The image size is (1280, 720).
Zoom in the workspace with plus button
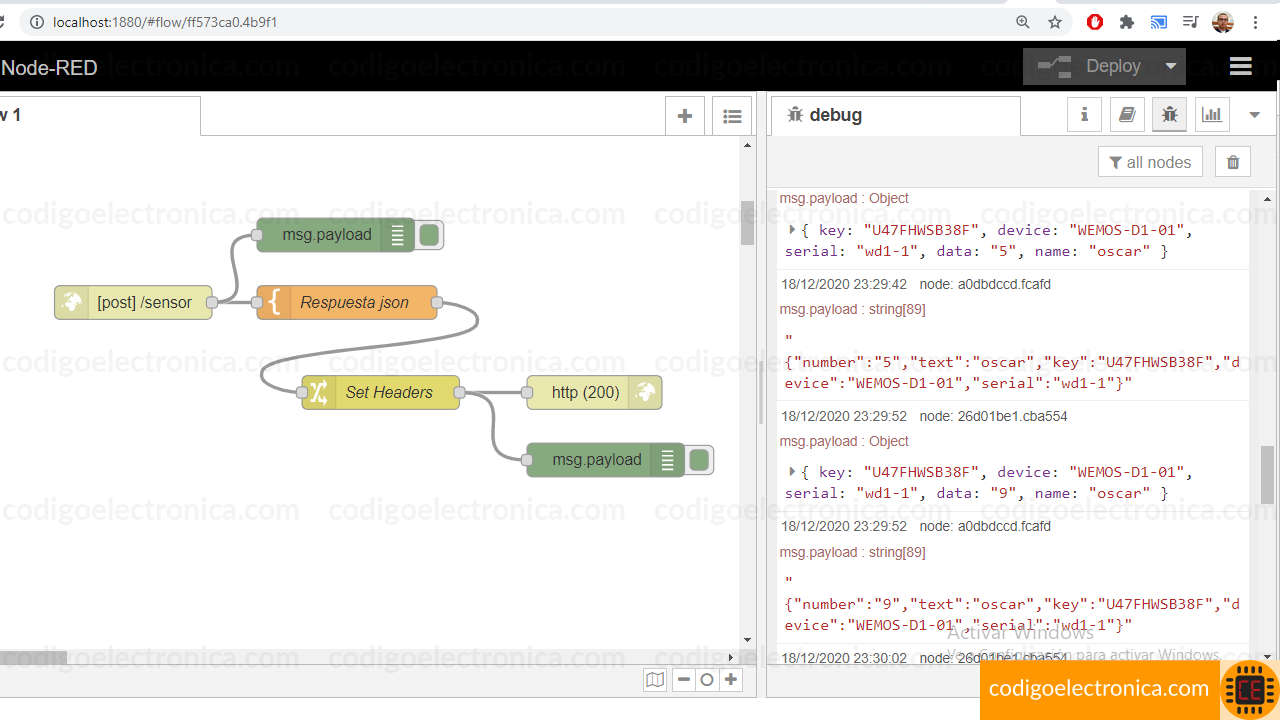[x=731, y=680]
